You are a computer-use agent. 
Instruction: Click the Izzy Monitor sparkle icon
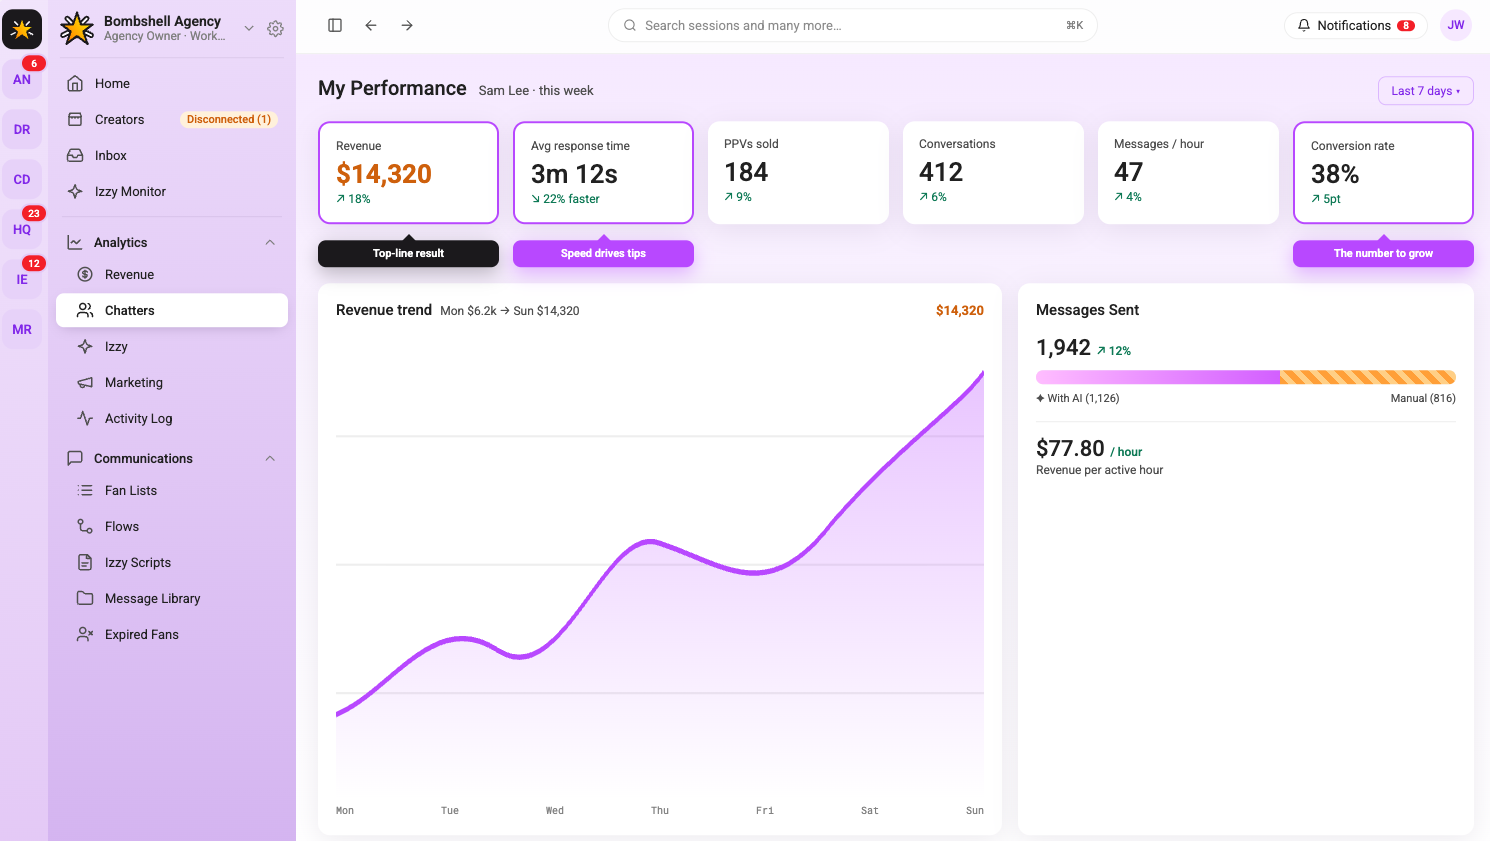click(x=75, y=191)
